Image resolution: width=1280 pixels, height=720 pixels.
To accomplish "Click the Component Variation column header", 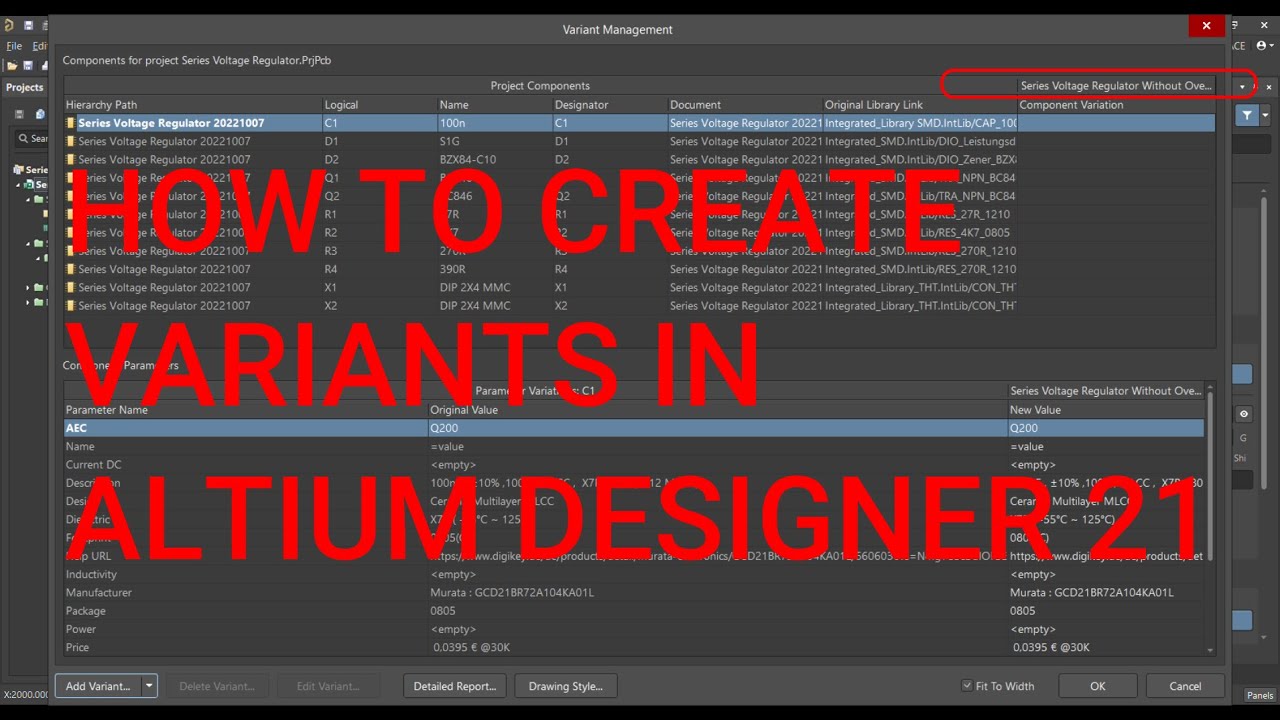I will (1117, 105).
